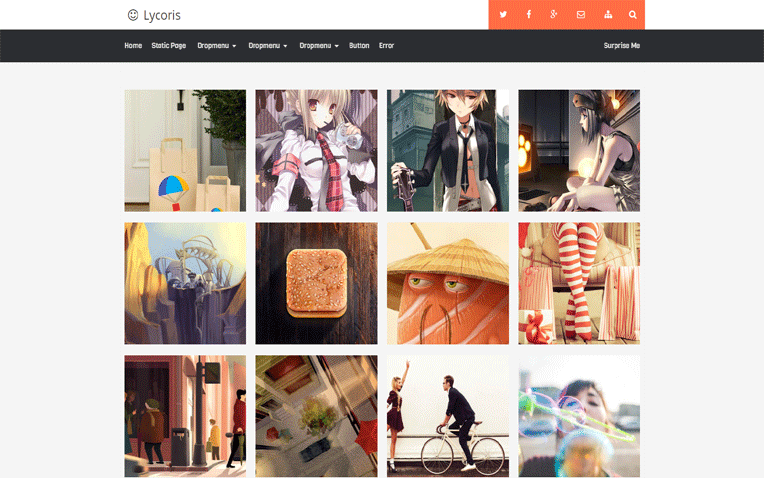Viewport: 764px width, 478px height.
Task: Open the illustrated street scene thumbnail
Action: tap(185, 416)
